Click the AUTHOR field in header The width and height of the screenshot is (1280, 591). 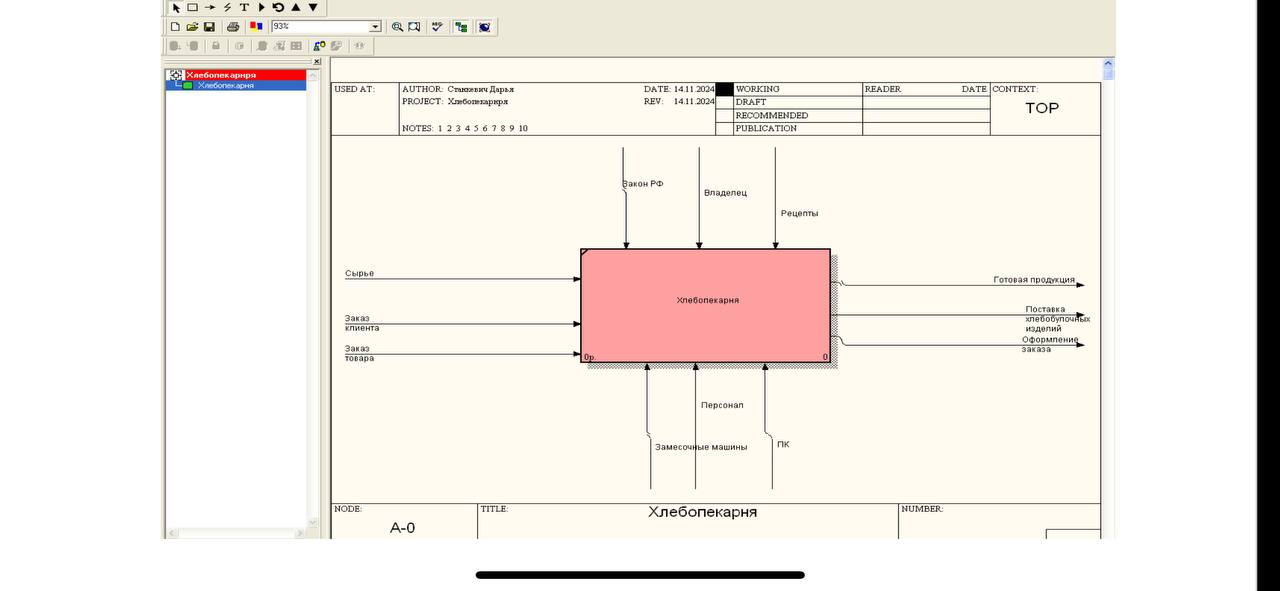458,89
